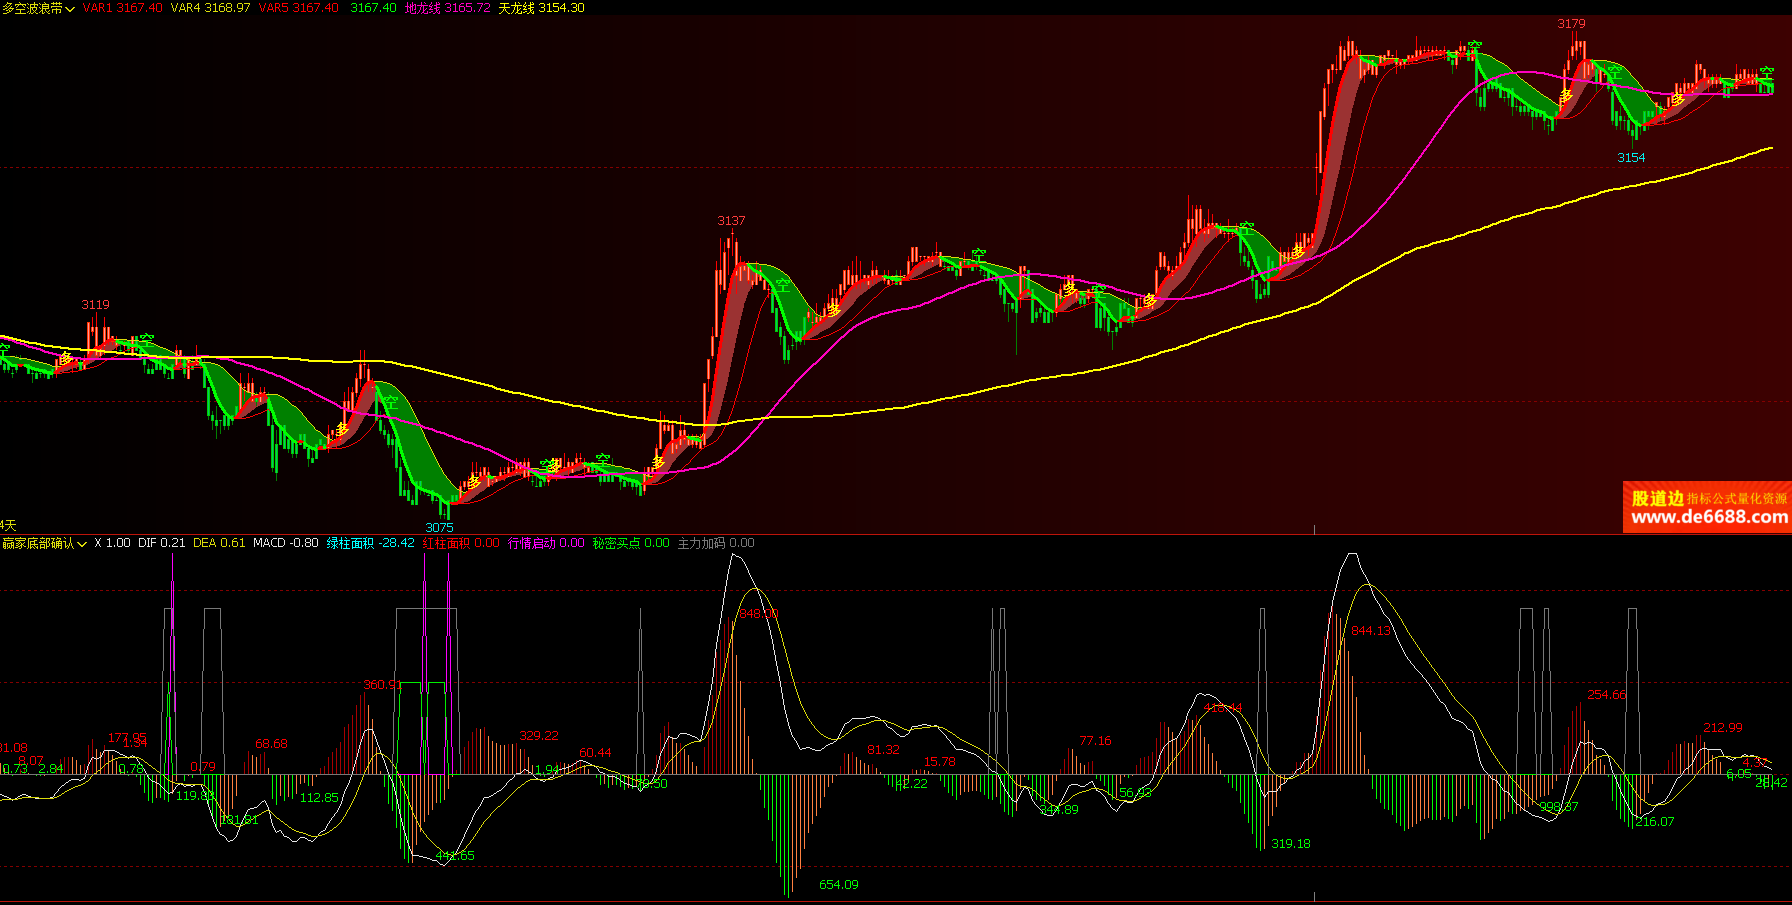Click the 3179 high price marker
1792x905 pixels.
click(x=1571, y=24)
